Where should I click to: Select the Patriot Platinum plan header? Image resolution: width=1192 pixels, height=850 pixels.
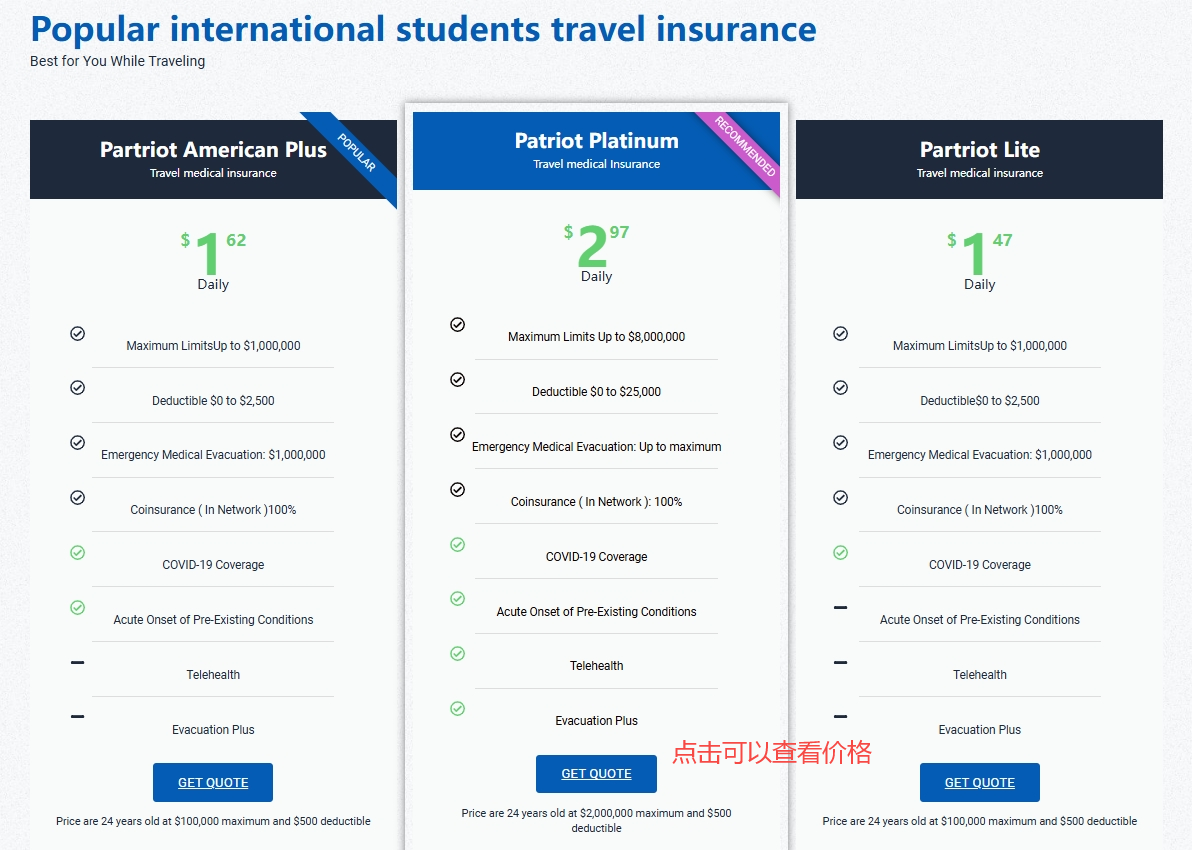[596, 150]
